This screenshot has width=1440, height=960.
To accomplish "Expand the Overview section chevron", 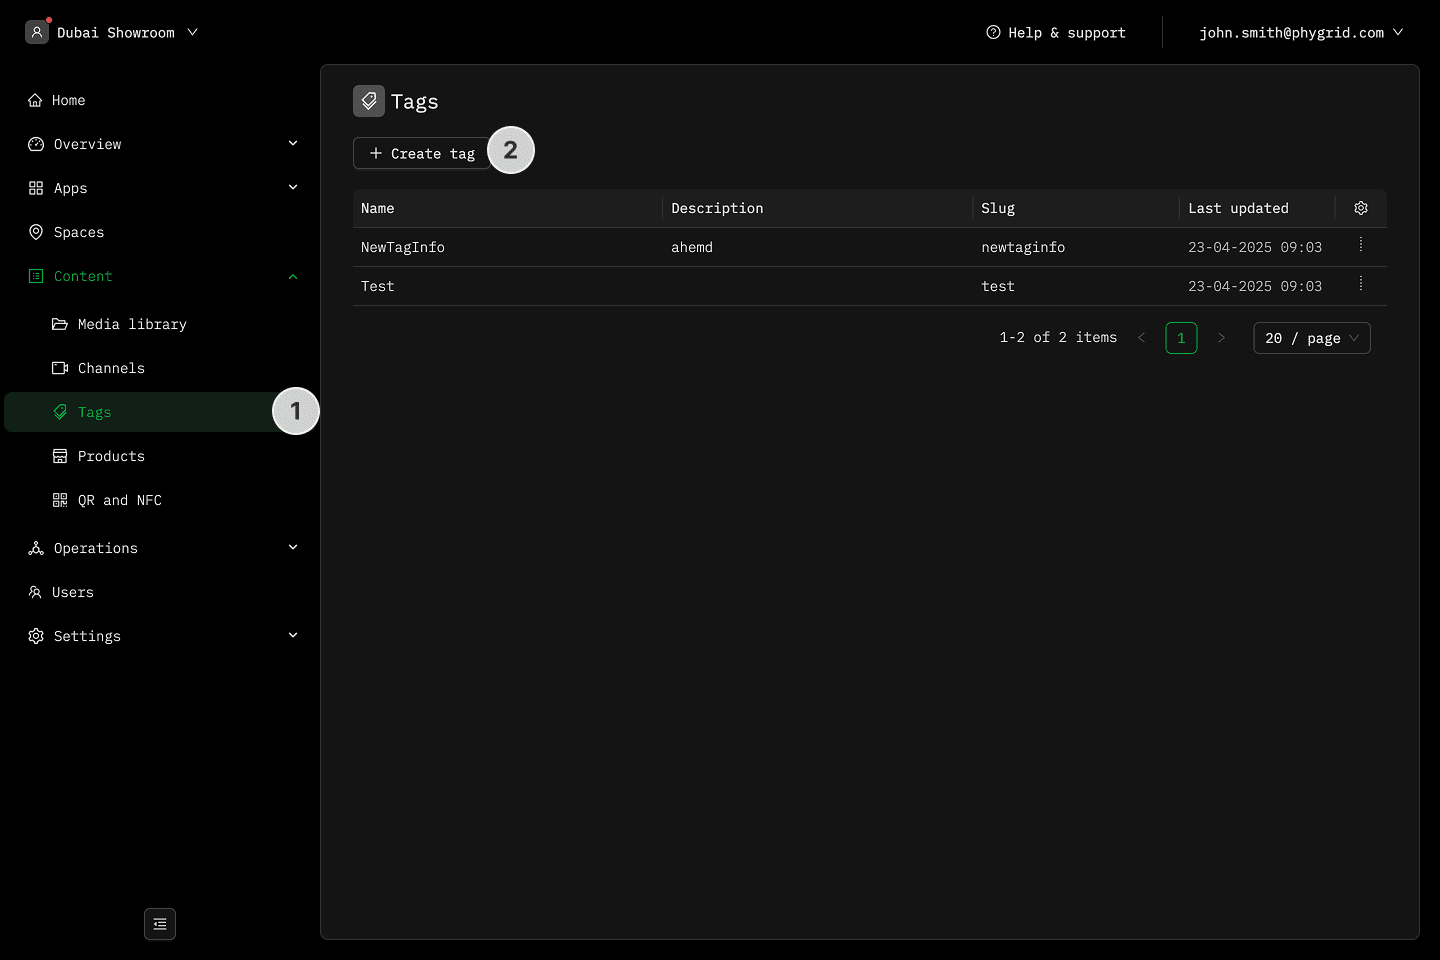I will [293, 144].
